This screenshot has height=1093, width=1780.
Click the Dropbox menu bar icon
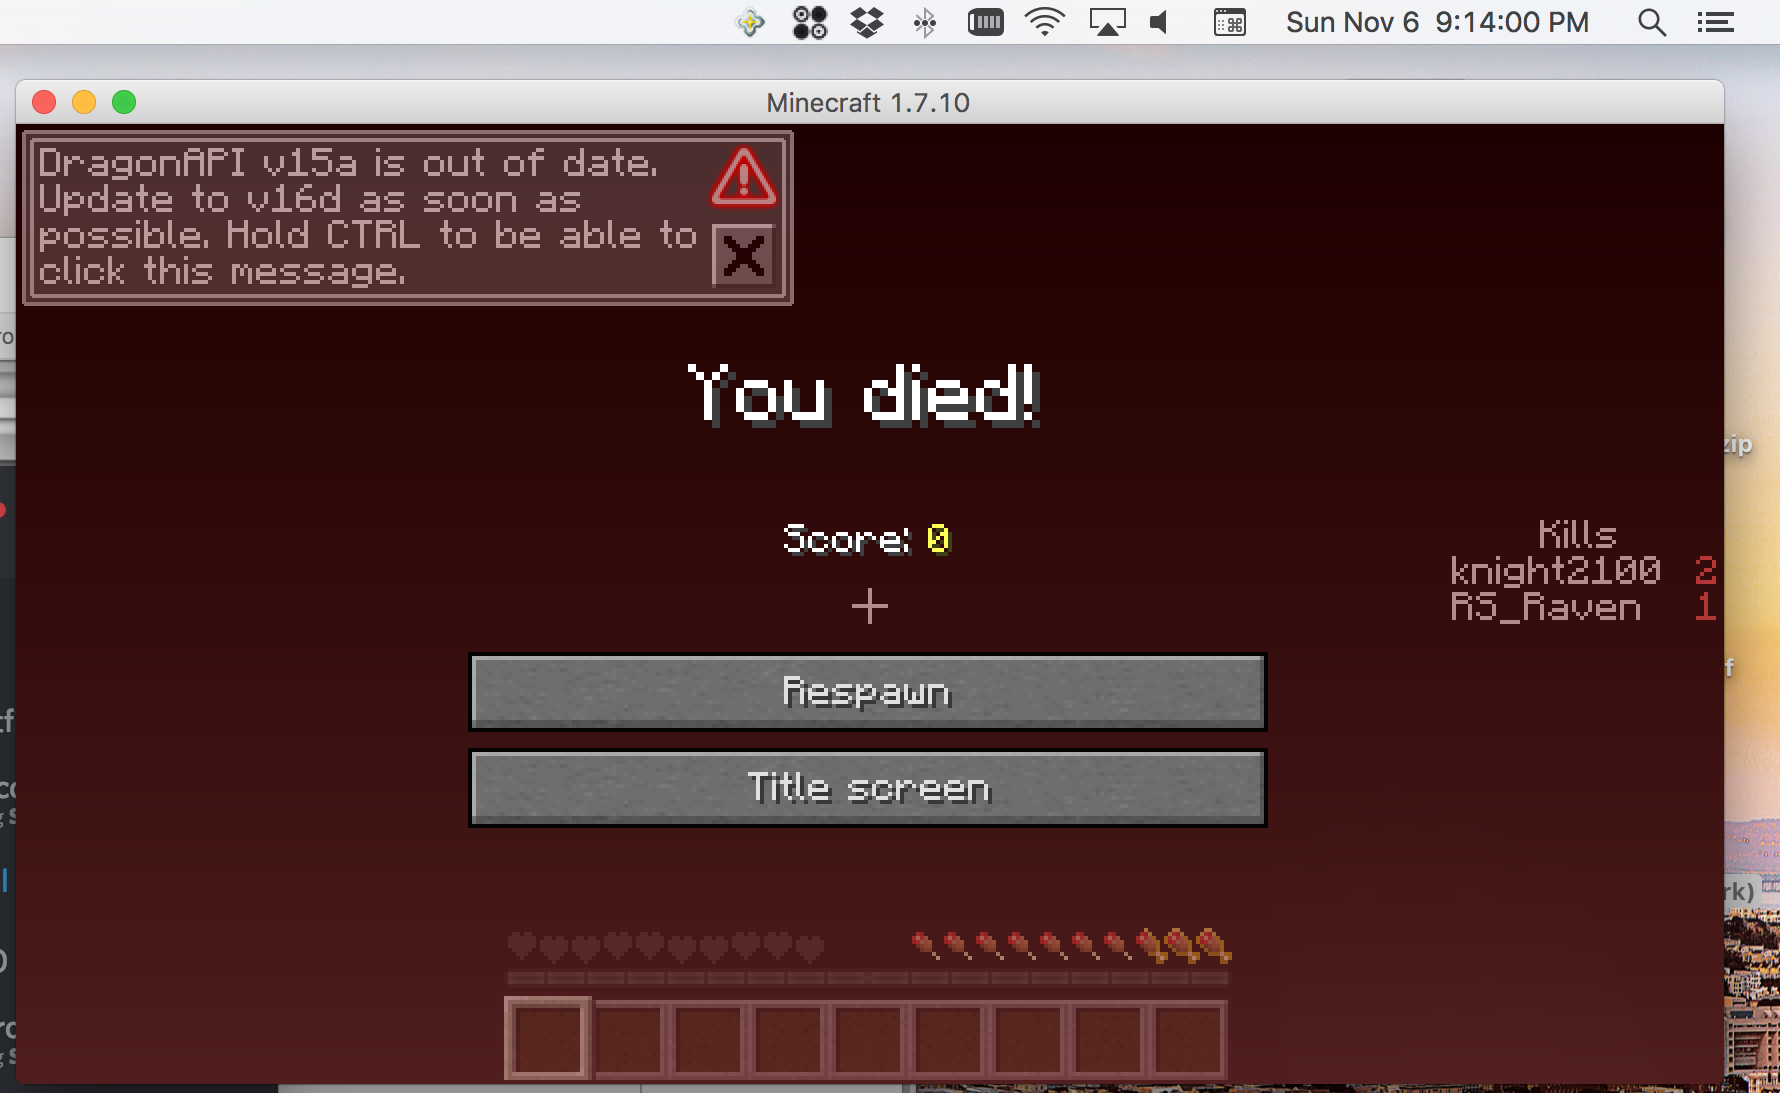click(867, 22)
